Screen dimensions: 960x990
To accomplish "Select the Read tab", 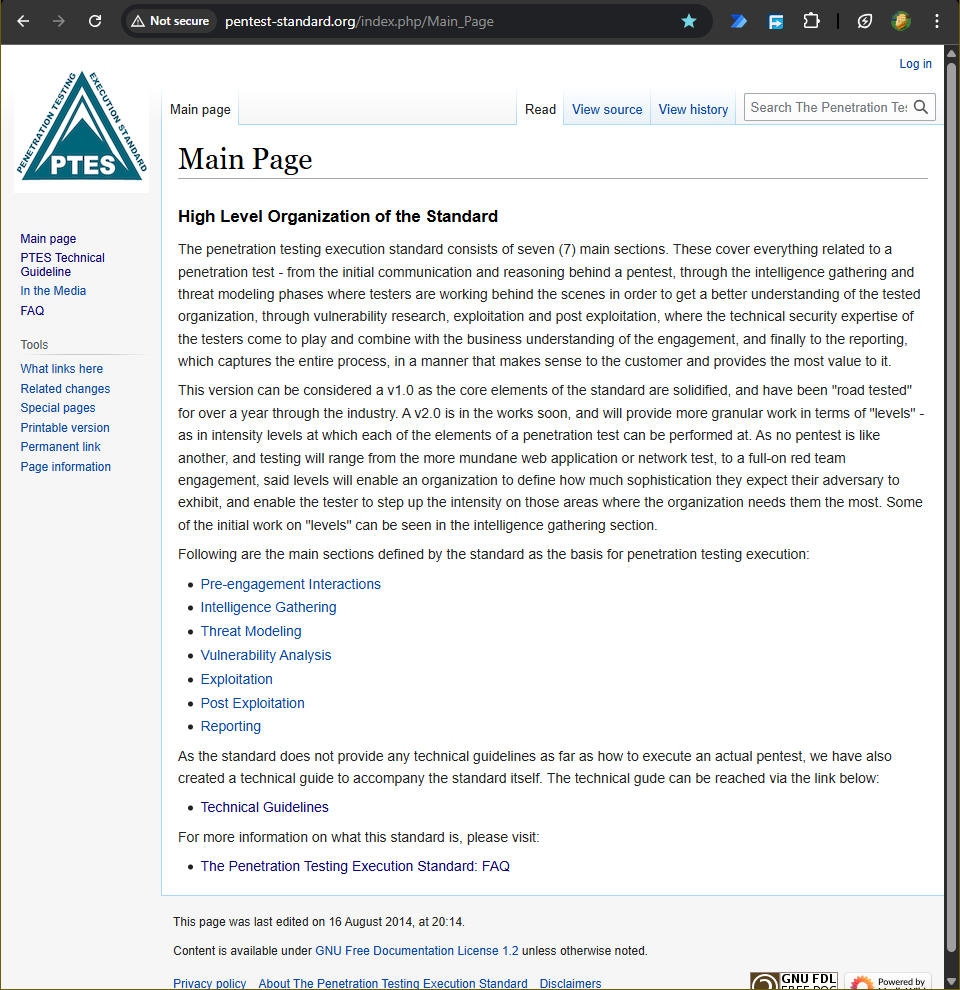I will pos(540,109).
